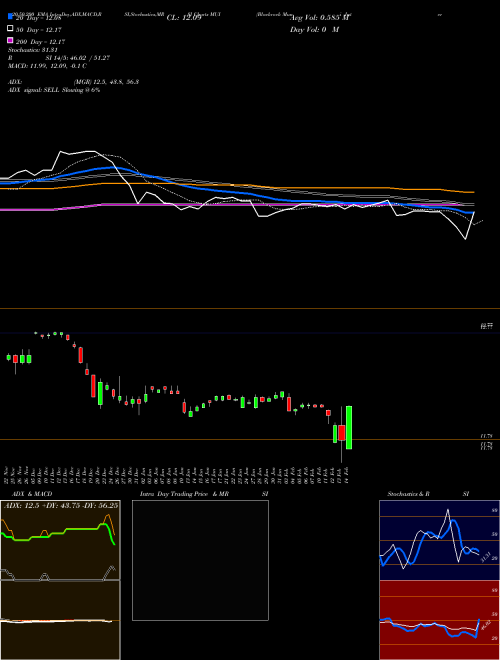The image size is (500, 660).
Task: Click the 11.78 price level label
Action: point(487,436)
